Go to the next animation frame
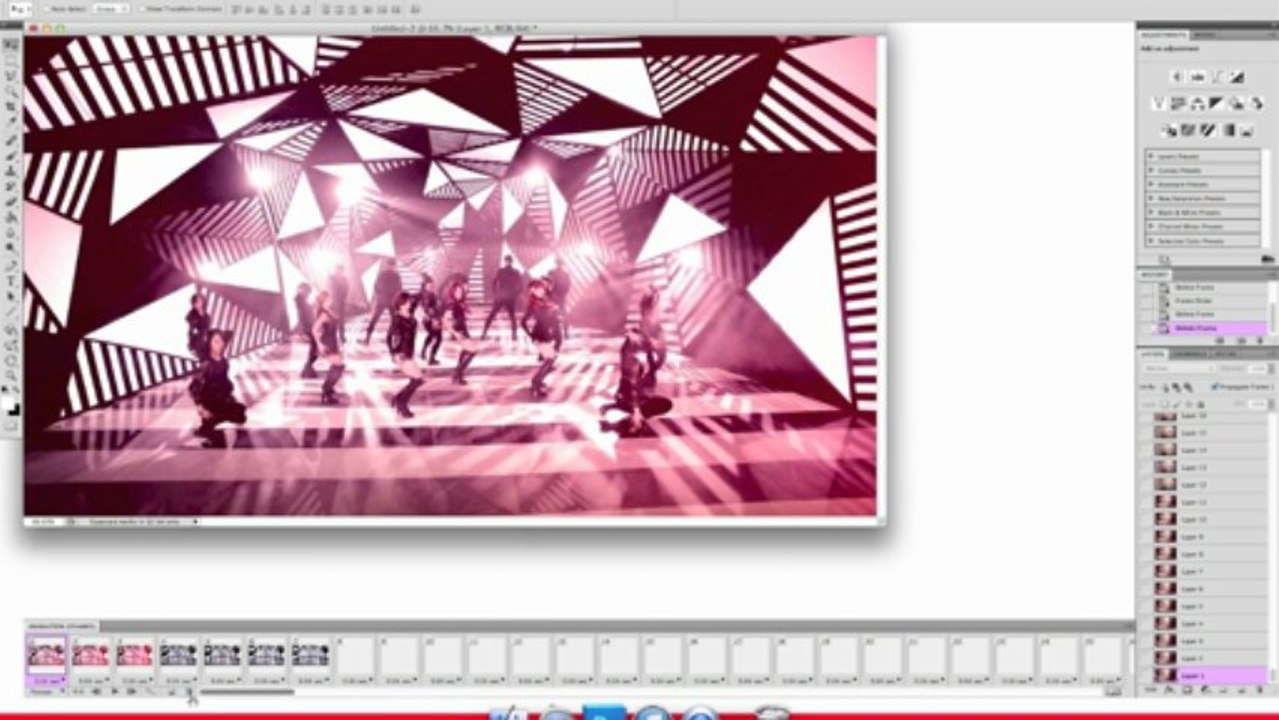The height and width of the screenshot is (720, 1279). (x=131, y=692)
